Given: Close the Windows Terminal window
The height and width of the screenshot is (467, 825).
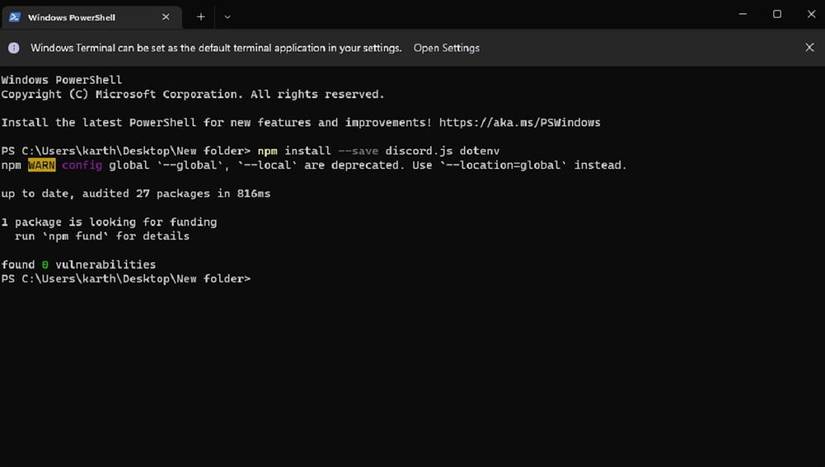Looking at the screenshot, I should tap(811, 14).
